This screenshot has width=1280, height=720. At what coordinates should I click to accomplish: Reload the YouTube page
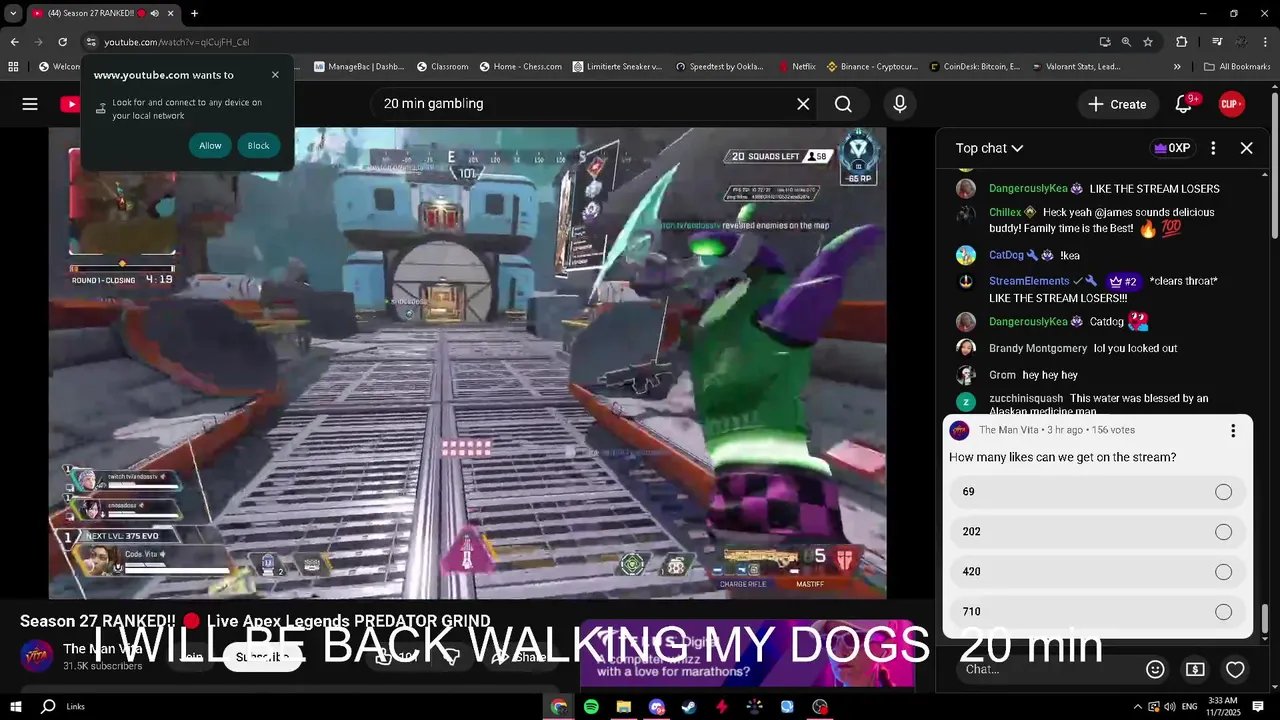[x=62, y=42]
